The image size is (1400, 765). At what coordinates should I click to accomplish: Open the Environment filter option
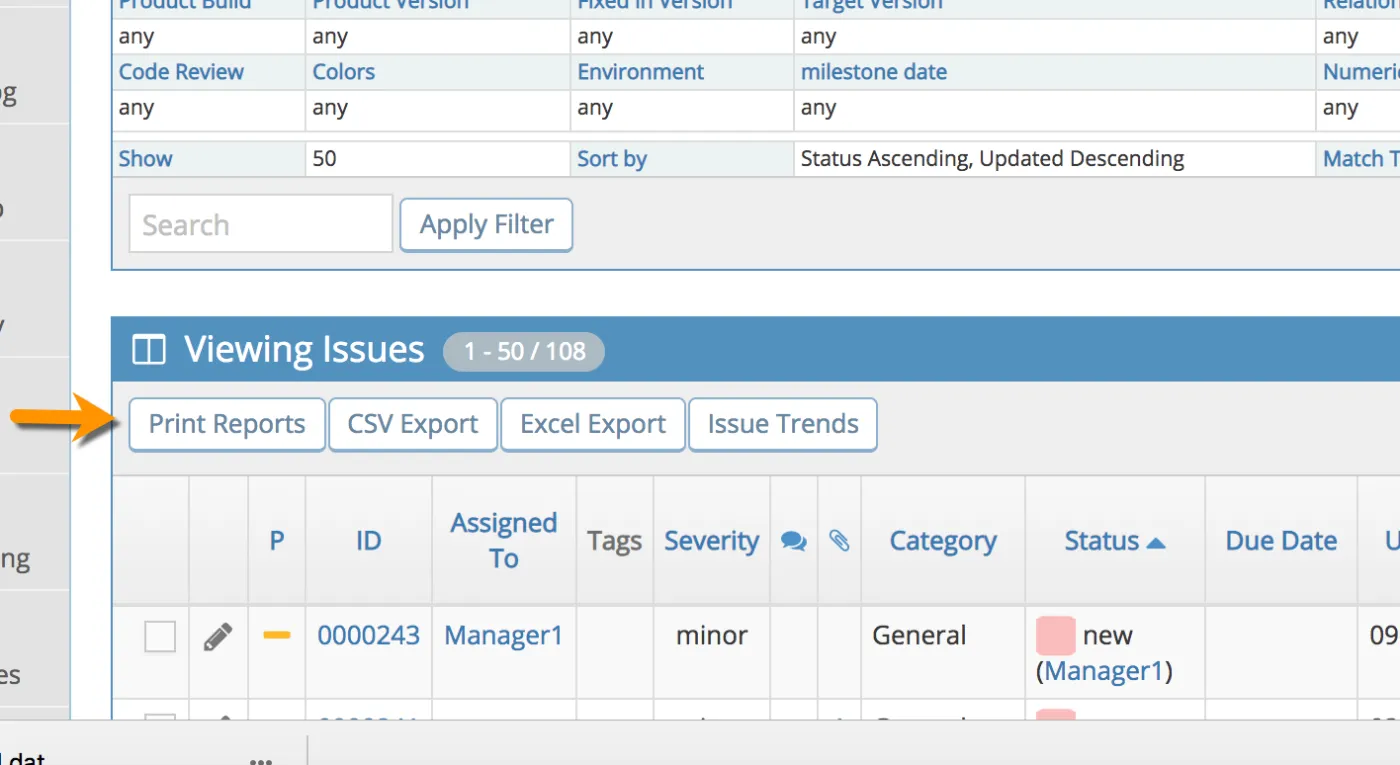pos(641,72)
